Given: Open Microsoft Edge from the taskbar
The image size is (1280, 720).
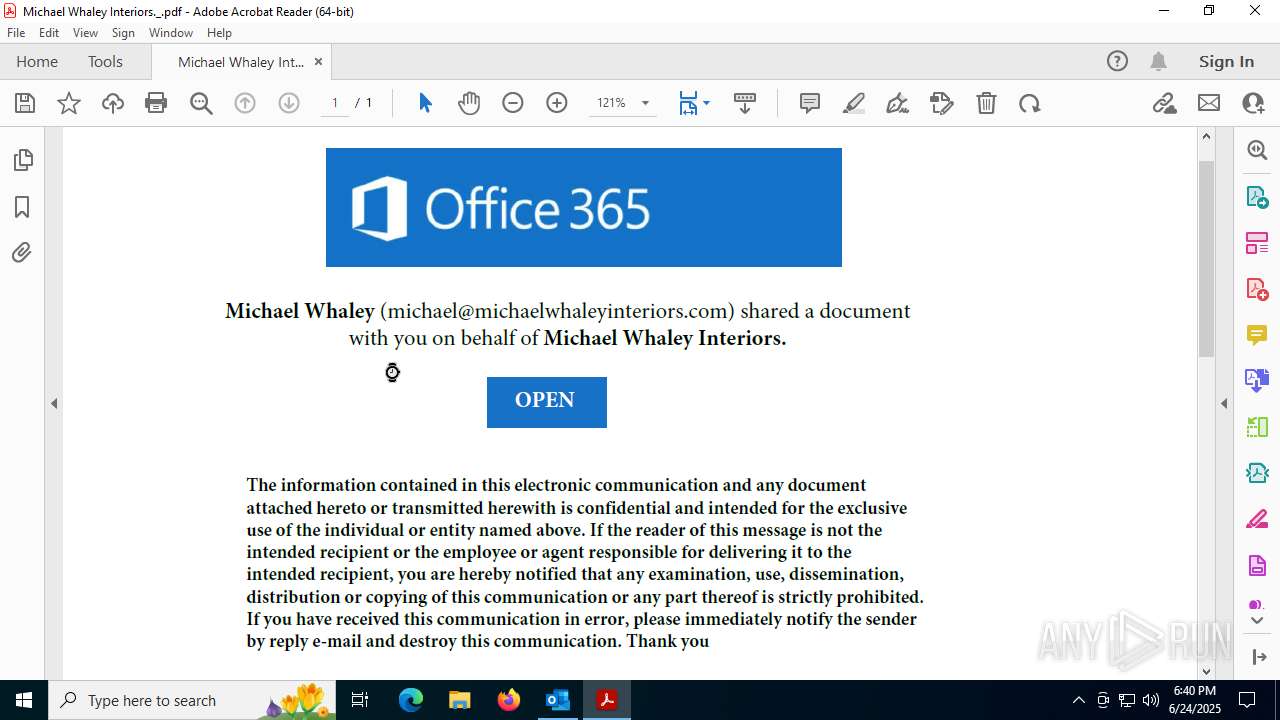Looking at the screenshot, I should coord(411,700).
